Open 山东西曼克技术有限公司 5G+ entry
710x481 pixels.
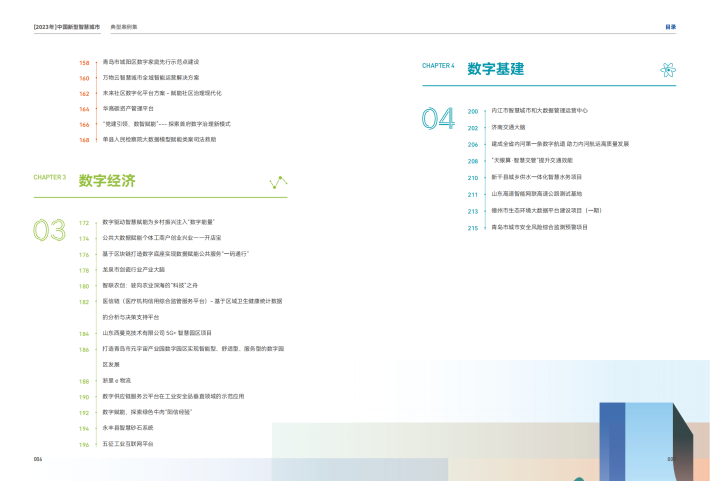pos(157,332)
